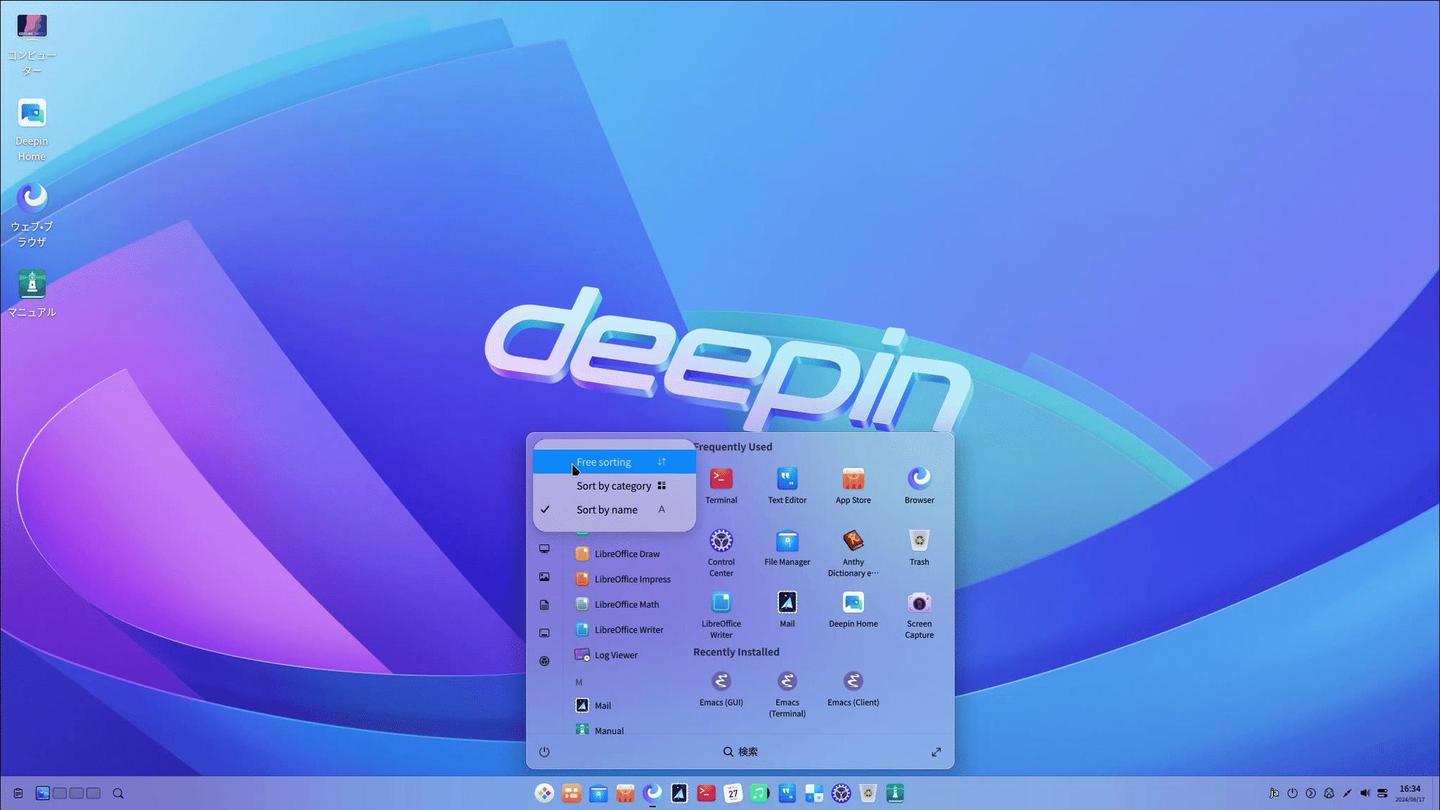Expand the tray arrow icon
Screen dimensions: 1440x810
point(1310,793)
